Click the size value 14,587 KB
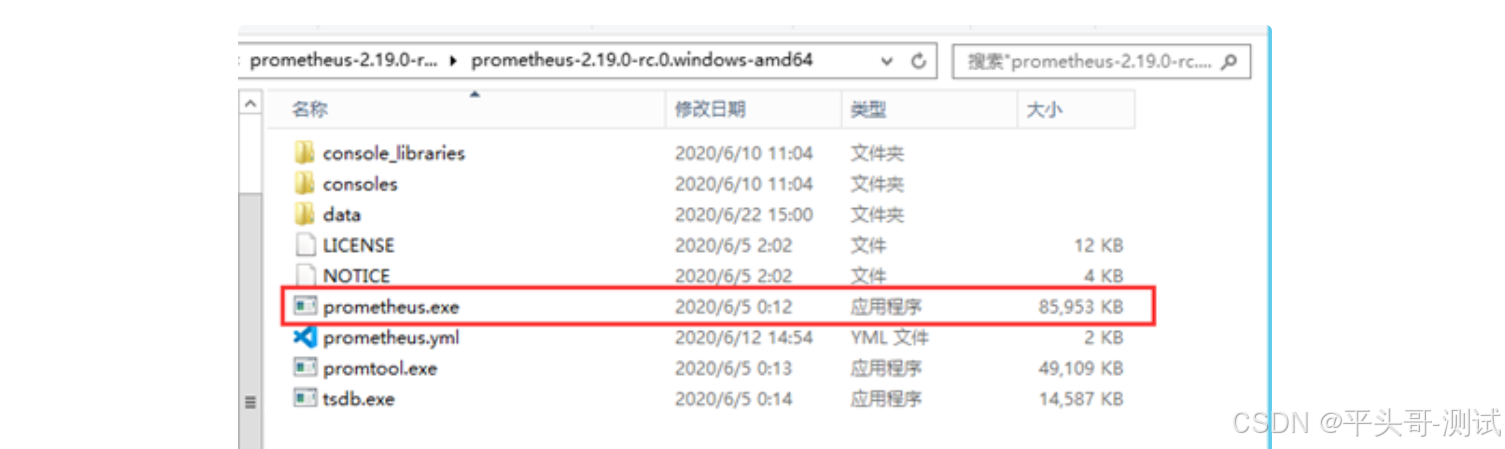This screenshot has width=1505, height=449. [x=1081, y=398]
